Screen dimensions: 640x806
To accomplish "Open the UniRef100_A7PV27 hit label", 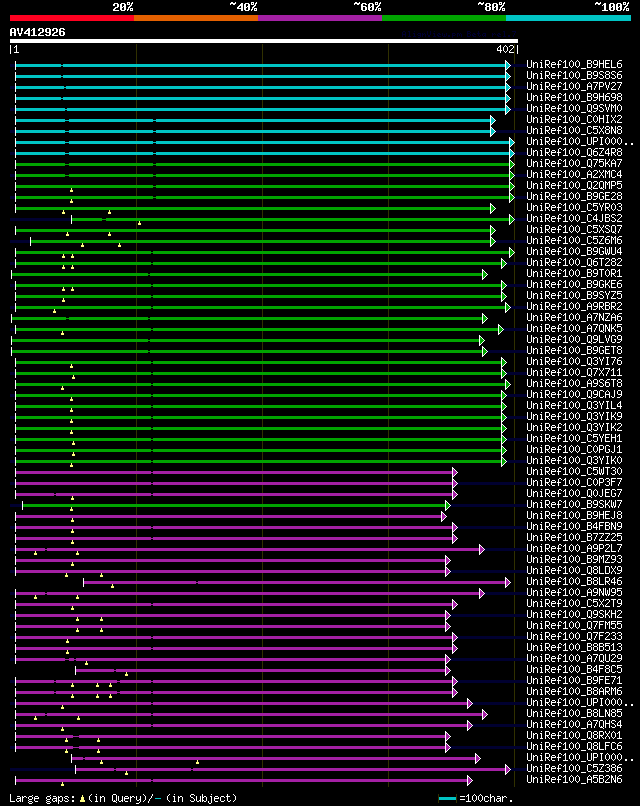I will pyautogui.click(x=574, y=86).
